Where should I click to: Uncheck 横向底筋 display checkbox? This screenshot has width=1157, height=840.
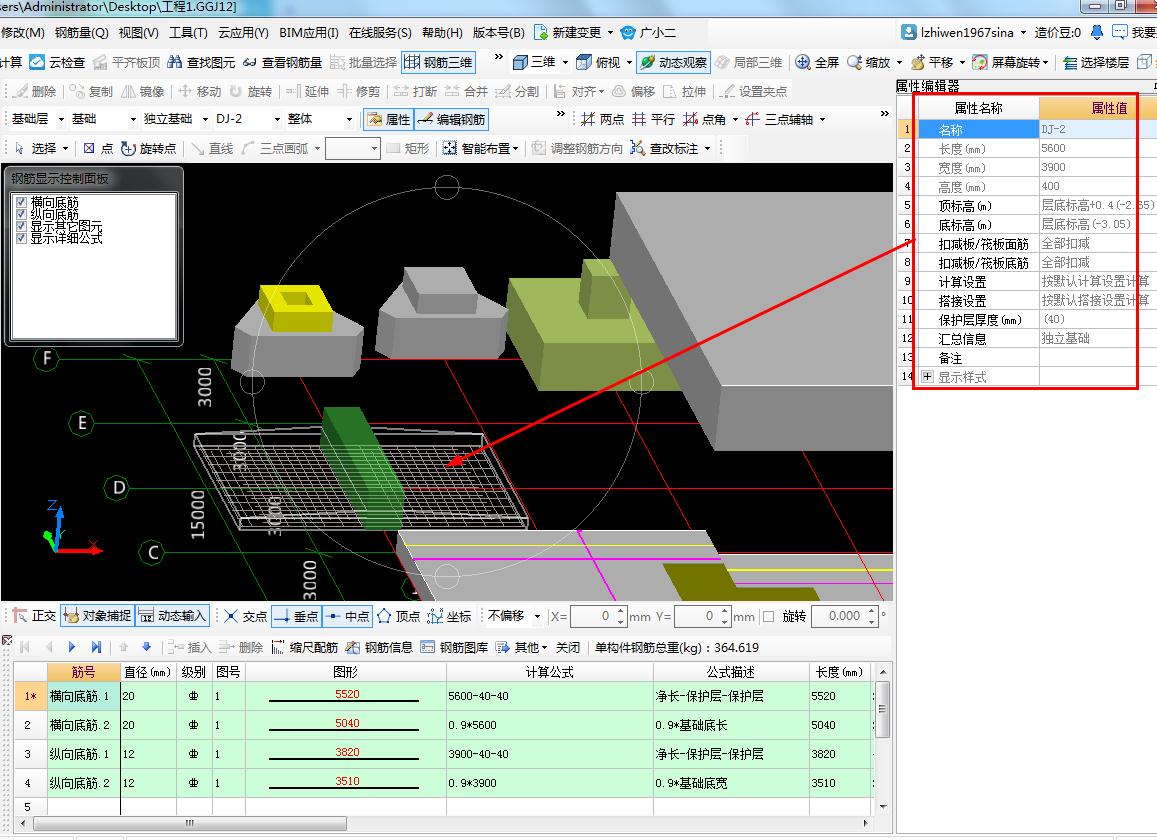click(21, 202)
